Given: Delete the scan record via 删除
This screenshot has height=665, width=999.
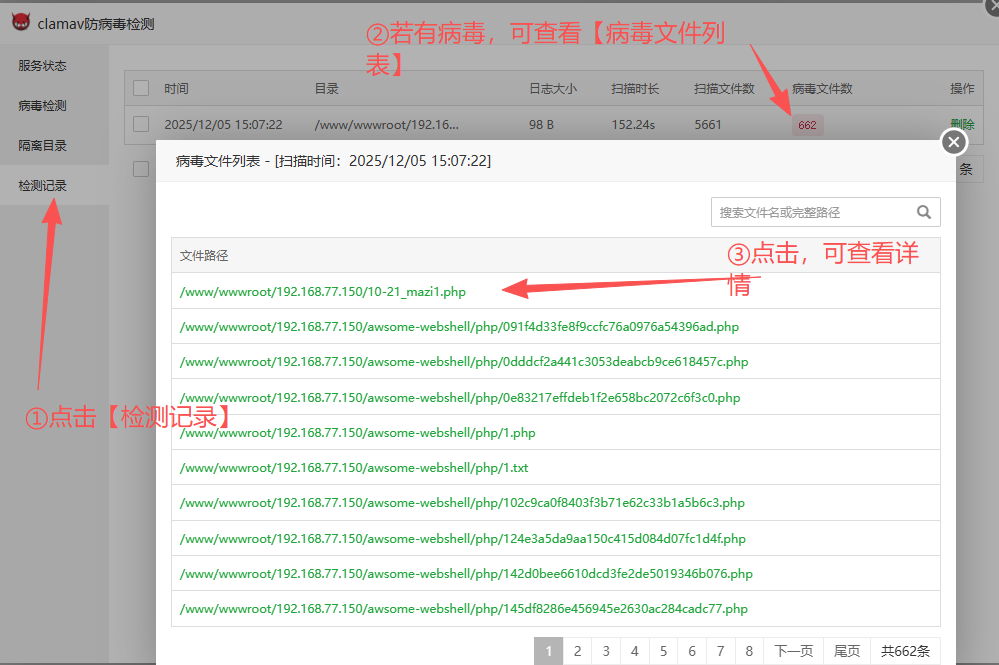Looking at the screenshot, I should click(961, 125).
